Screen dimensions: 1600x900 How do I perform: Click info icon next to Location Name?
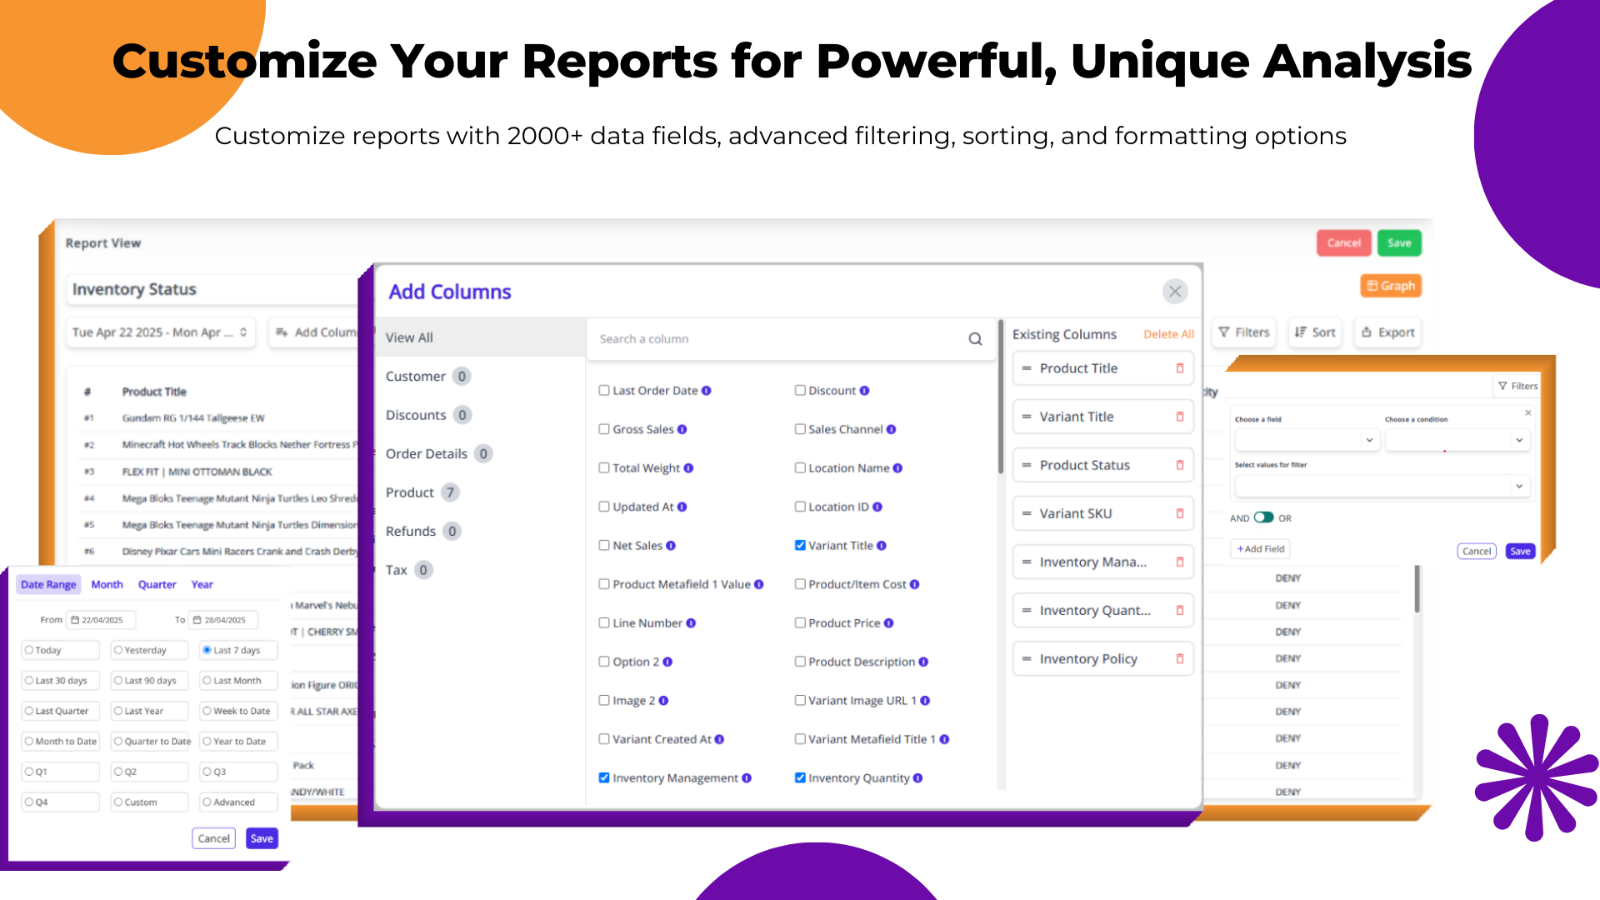(x=898, y=468)
